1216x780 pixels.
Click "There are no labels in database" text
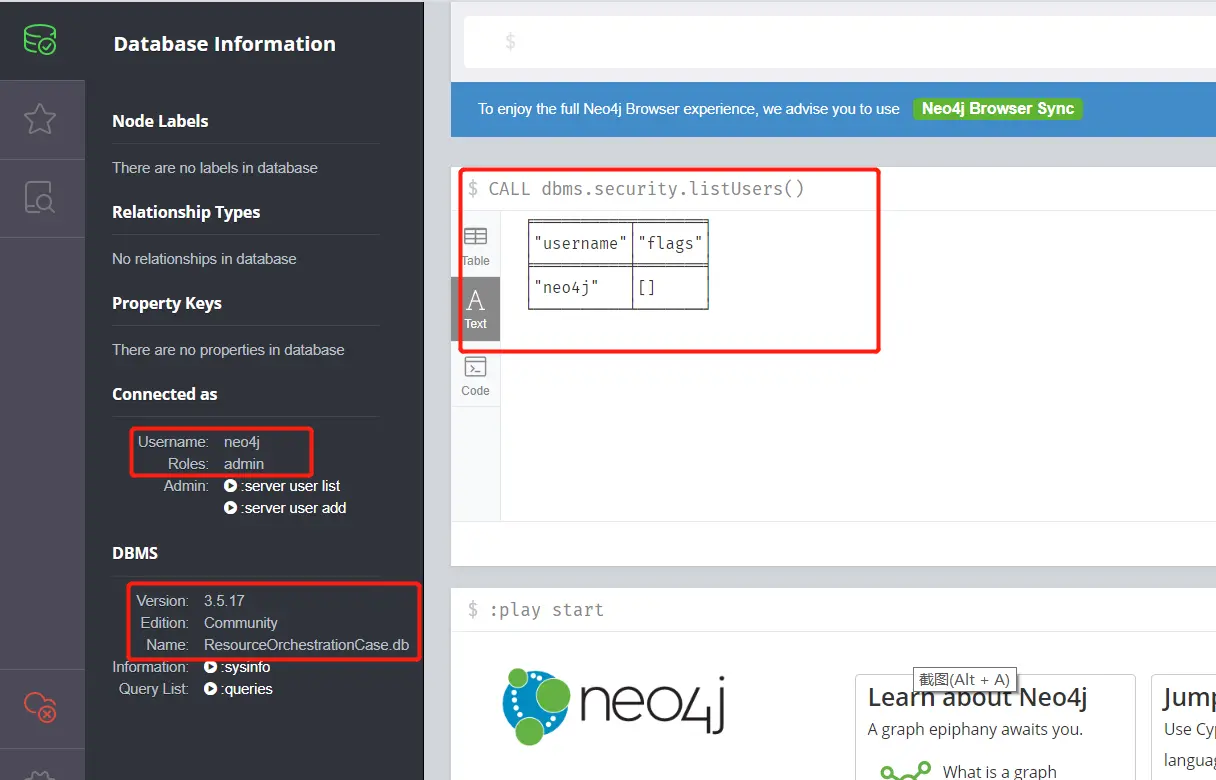215,168
